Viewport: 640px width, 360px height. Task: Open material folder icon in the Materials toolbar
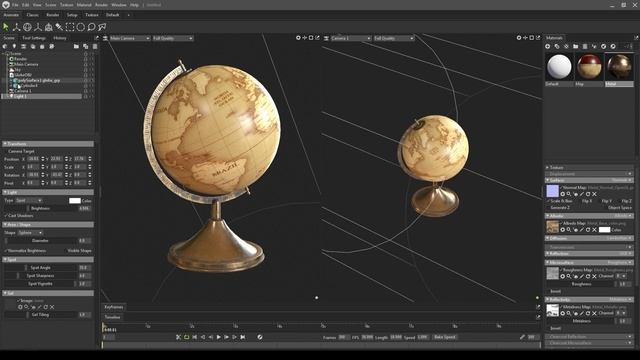coord(576,47)
